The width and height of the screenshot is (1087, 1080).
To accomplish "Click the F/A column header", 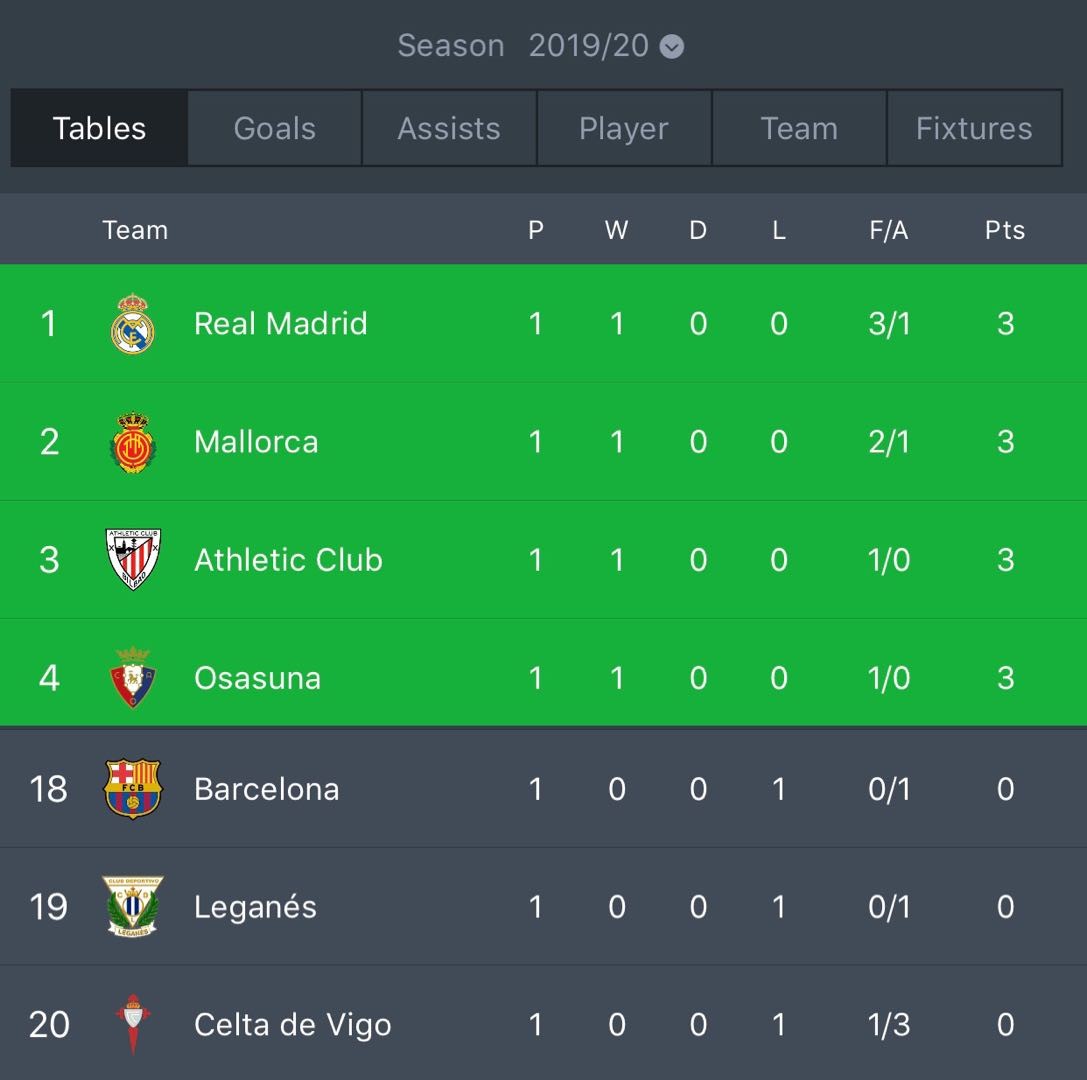I will pyautogui.click(x=889, y=229).
